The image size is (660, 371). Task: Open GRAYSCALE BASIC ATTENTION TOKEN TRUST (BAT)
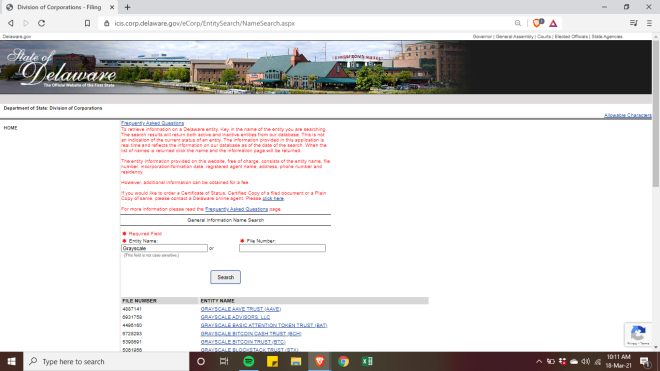(264, 326)
